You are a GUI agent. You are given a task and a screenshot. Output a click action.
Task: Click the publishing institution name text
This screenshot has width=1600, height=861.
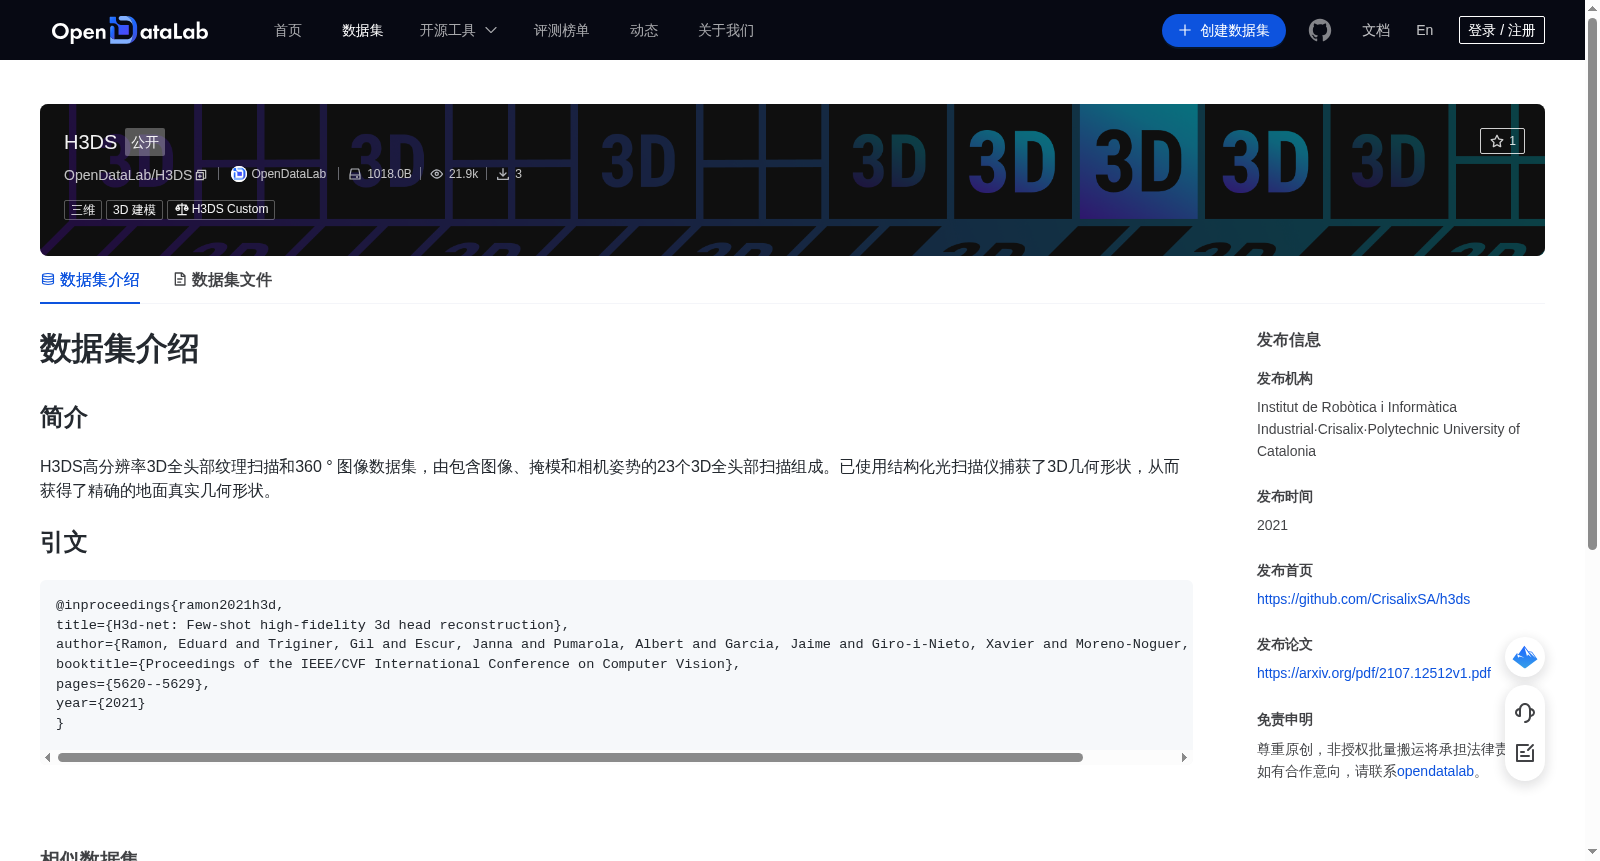click(x=1388, y=429)
